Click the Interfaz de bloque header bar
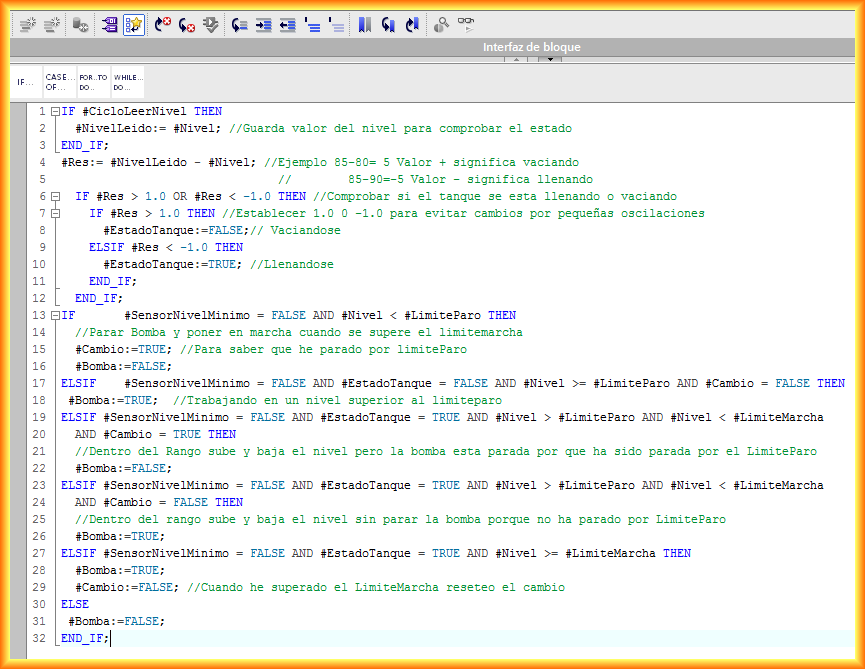 (x=531, y=47)
